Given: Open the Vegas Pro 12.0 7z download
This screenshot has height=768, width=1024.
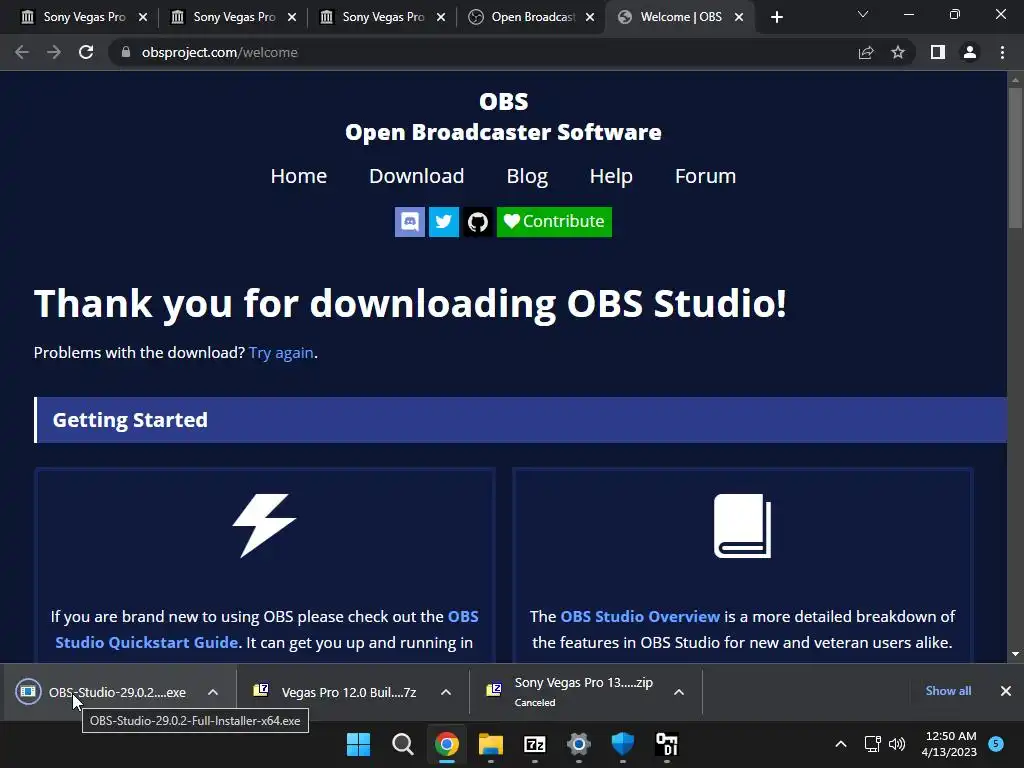Looking at the screenshot, I should click(x=336, y=692).
